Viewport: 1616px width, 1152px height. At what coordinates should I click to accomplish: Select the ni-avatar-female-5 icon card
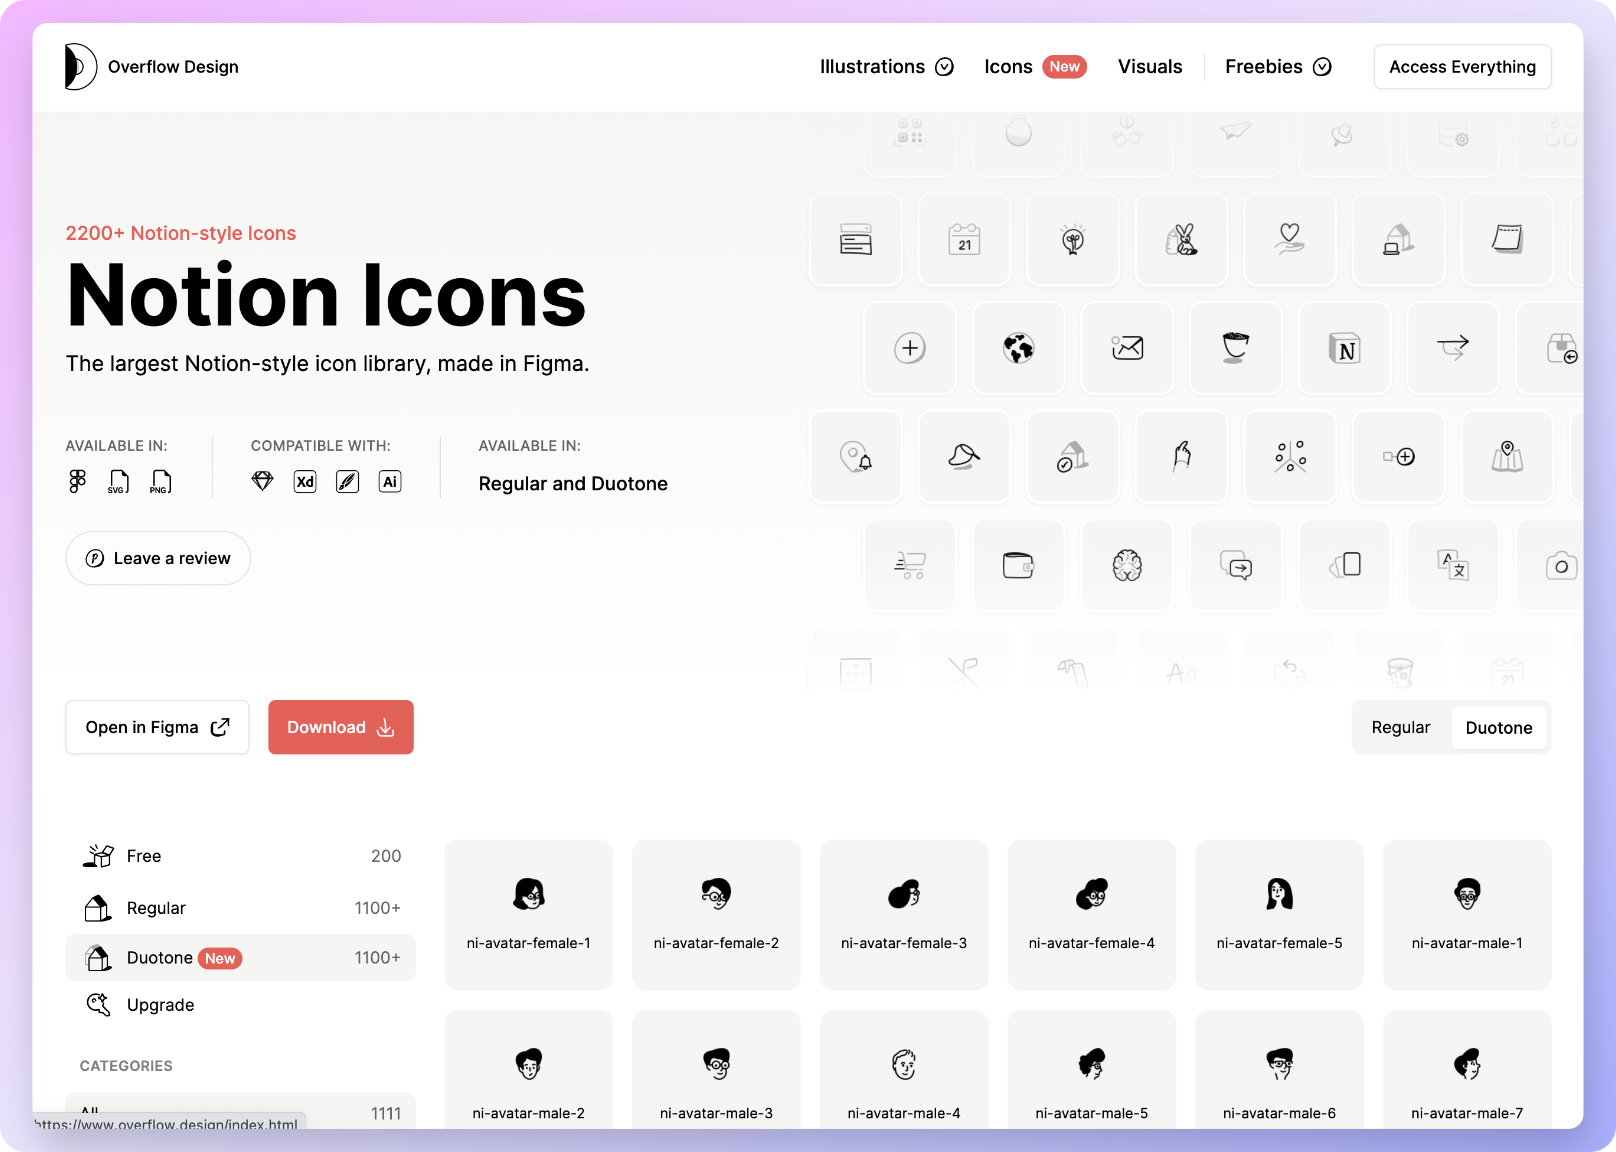pos(1280,915)
